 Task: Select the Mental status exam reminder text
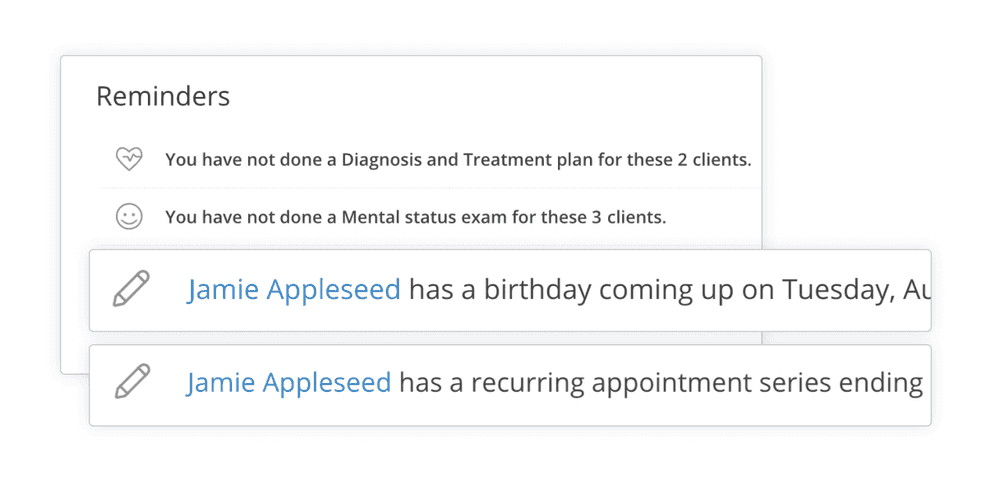coord(415,217)
